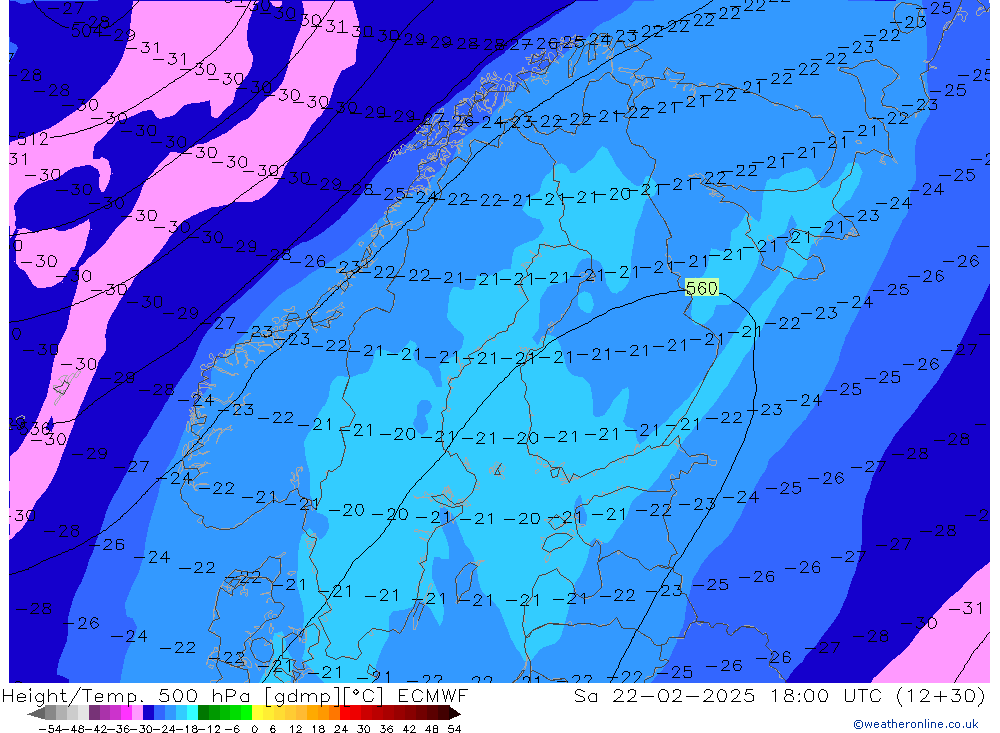Click the light pink swatch left of the dark blue one
Image resolution: width=1000 pixels, height=733 pixels.
point(137,713)
